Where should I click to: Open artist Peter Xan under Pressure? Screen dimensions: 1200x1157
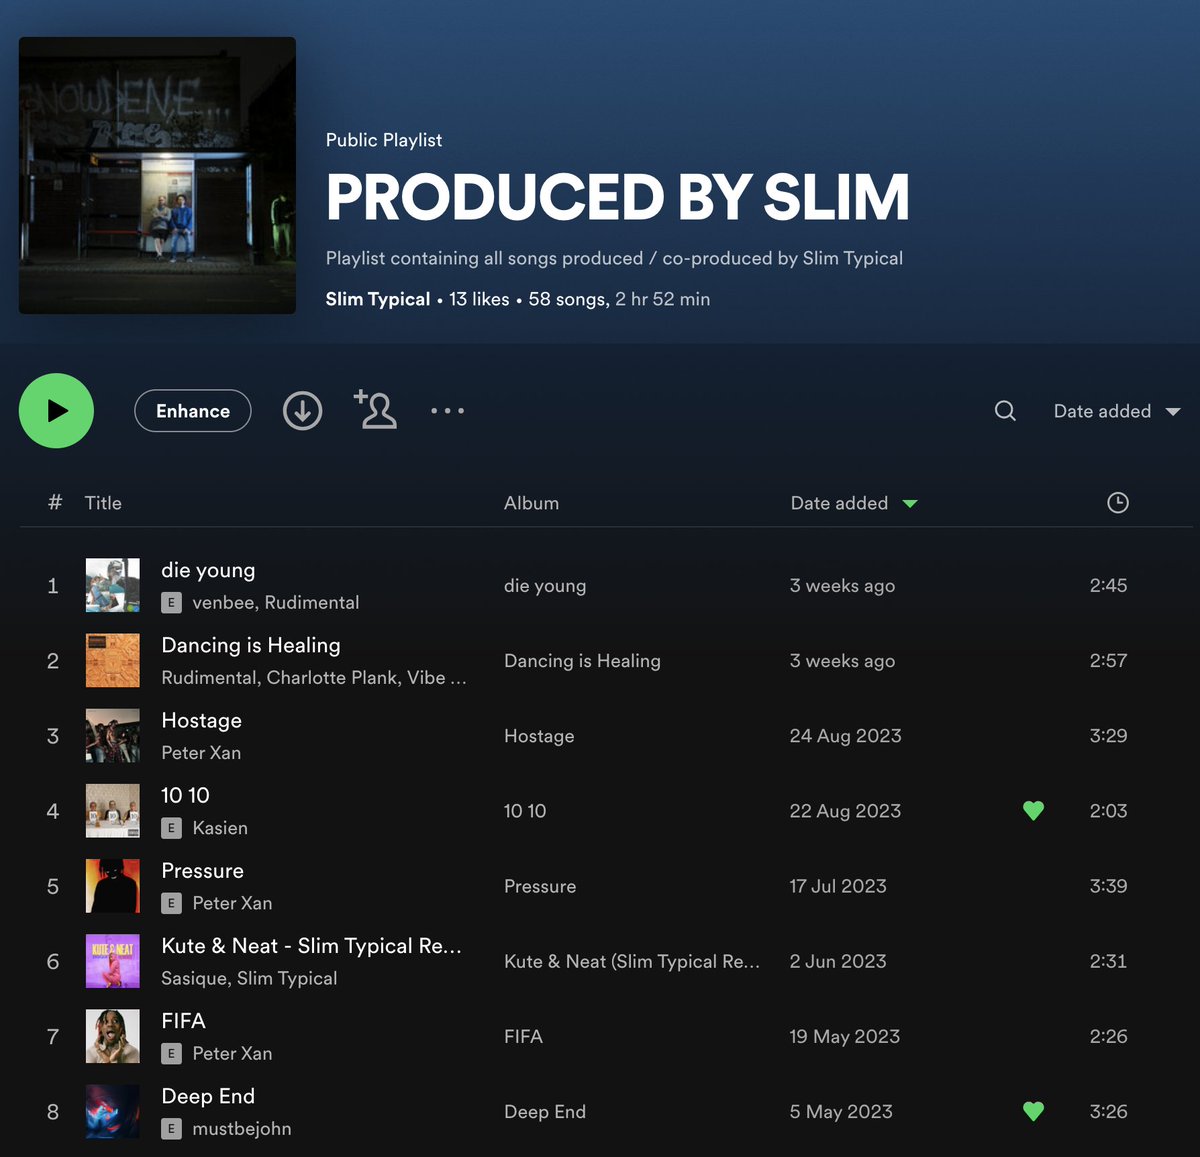(x=232, y=903)
